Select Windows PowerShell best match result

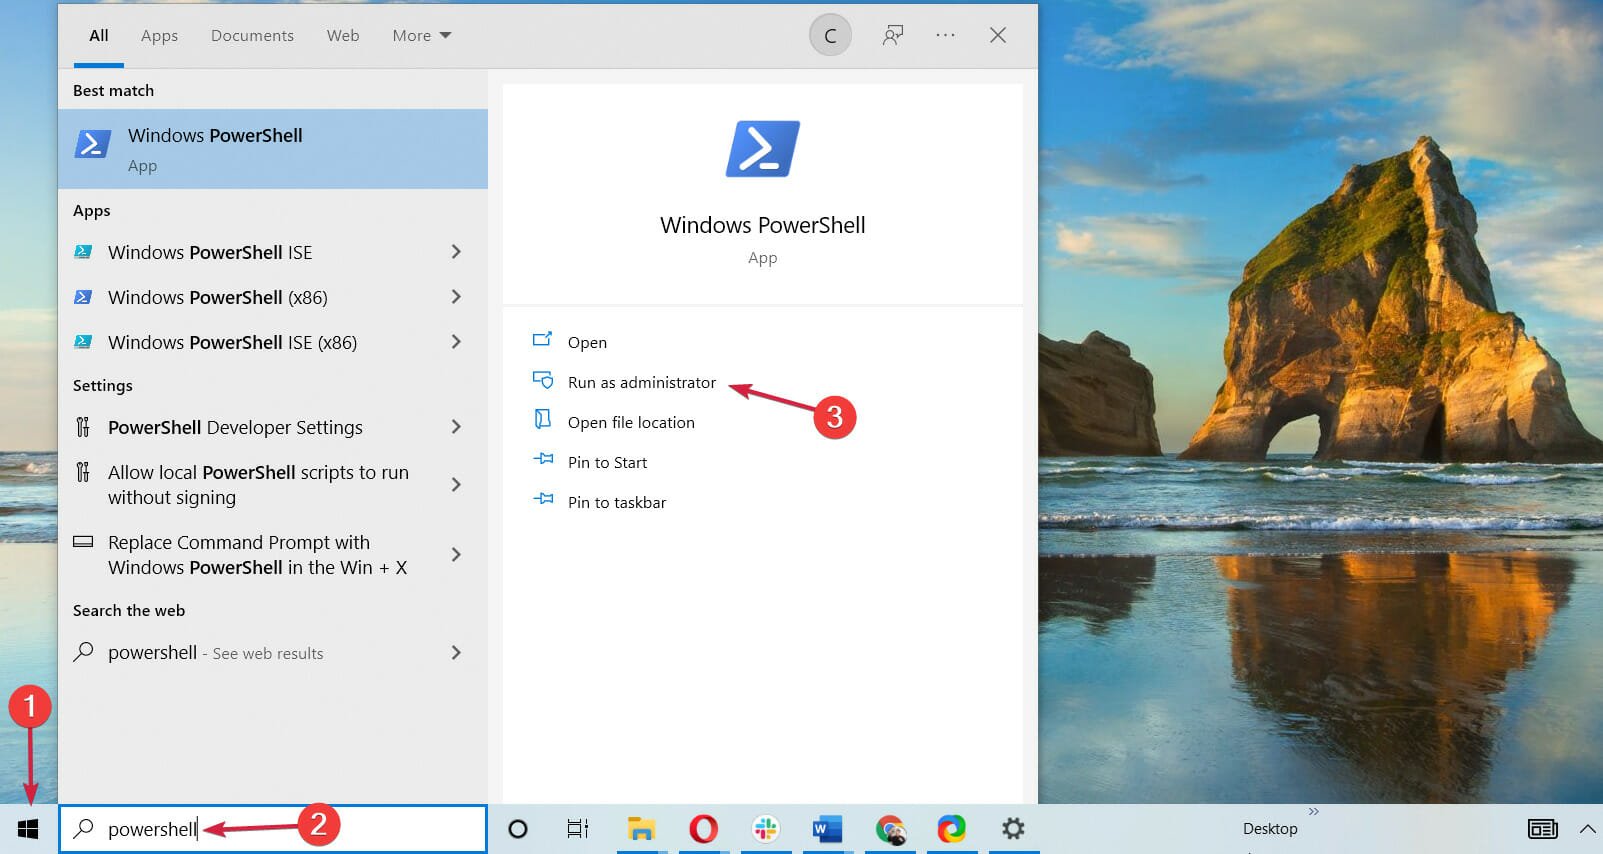pyautogui.click(x=273, y=149)
